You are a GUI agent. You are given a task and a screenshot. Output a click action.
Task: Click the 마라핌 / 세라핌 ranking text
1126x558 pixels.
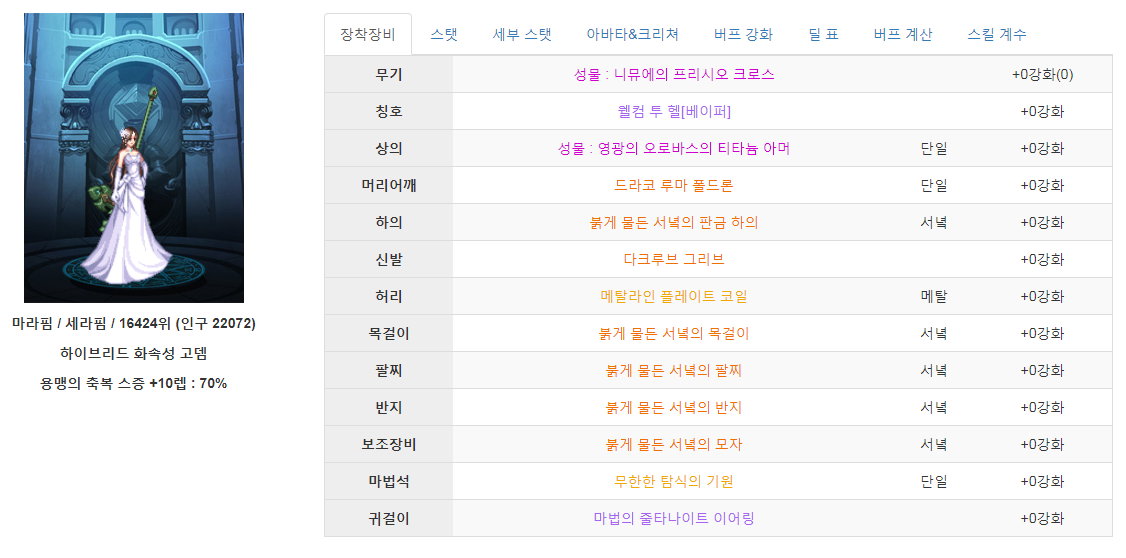(134, 323)
